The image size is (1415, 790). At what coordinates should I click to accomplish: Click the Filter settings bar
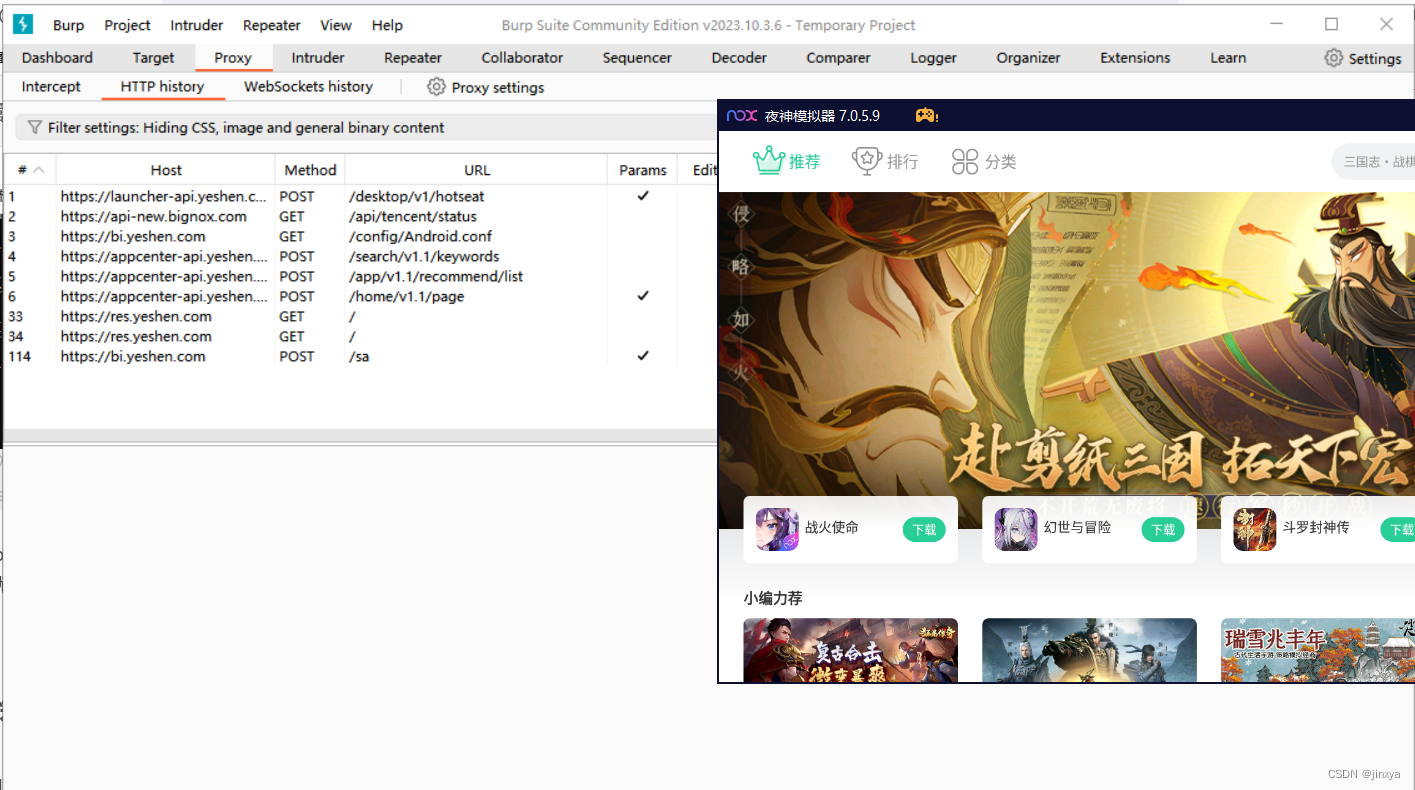click(366, 127)
